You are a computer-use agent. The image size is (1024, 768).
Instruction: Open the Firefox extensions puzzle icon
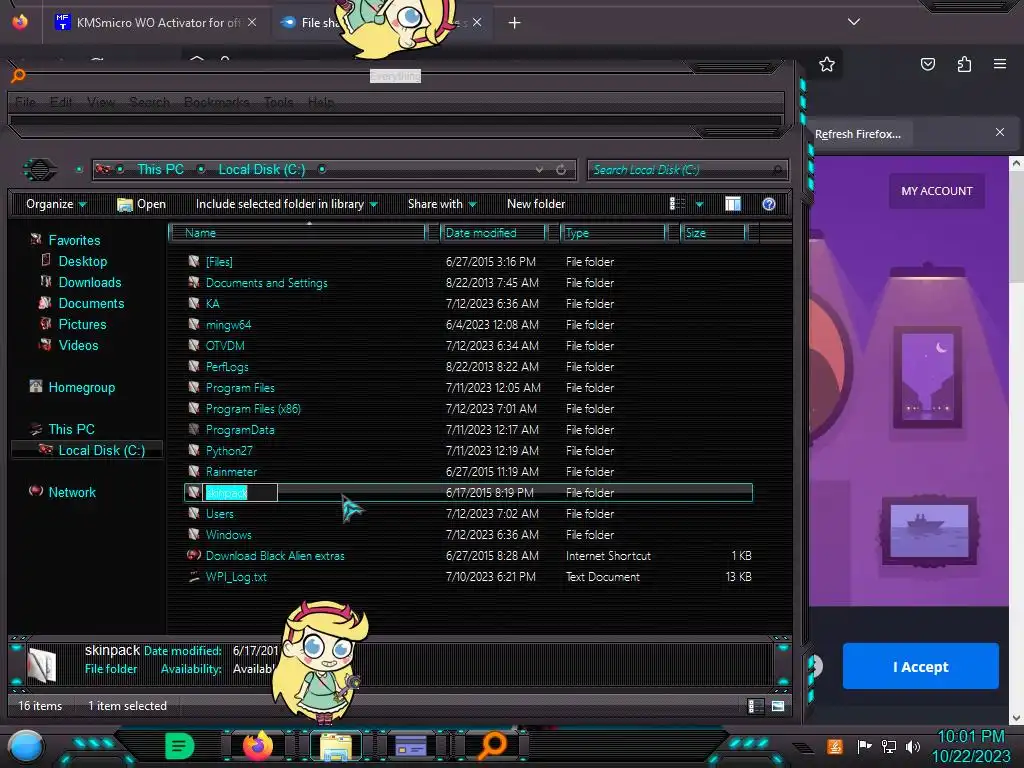964,64
